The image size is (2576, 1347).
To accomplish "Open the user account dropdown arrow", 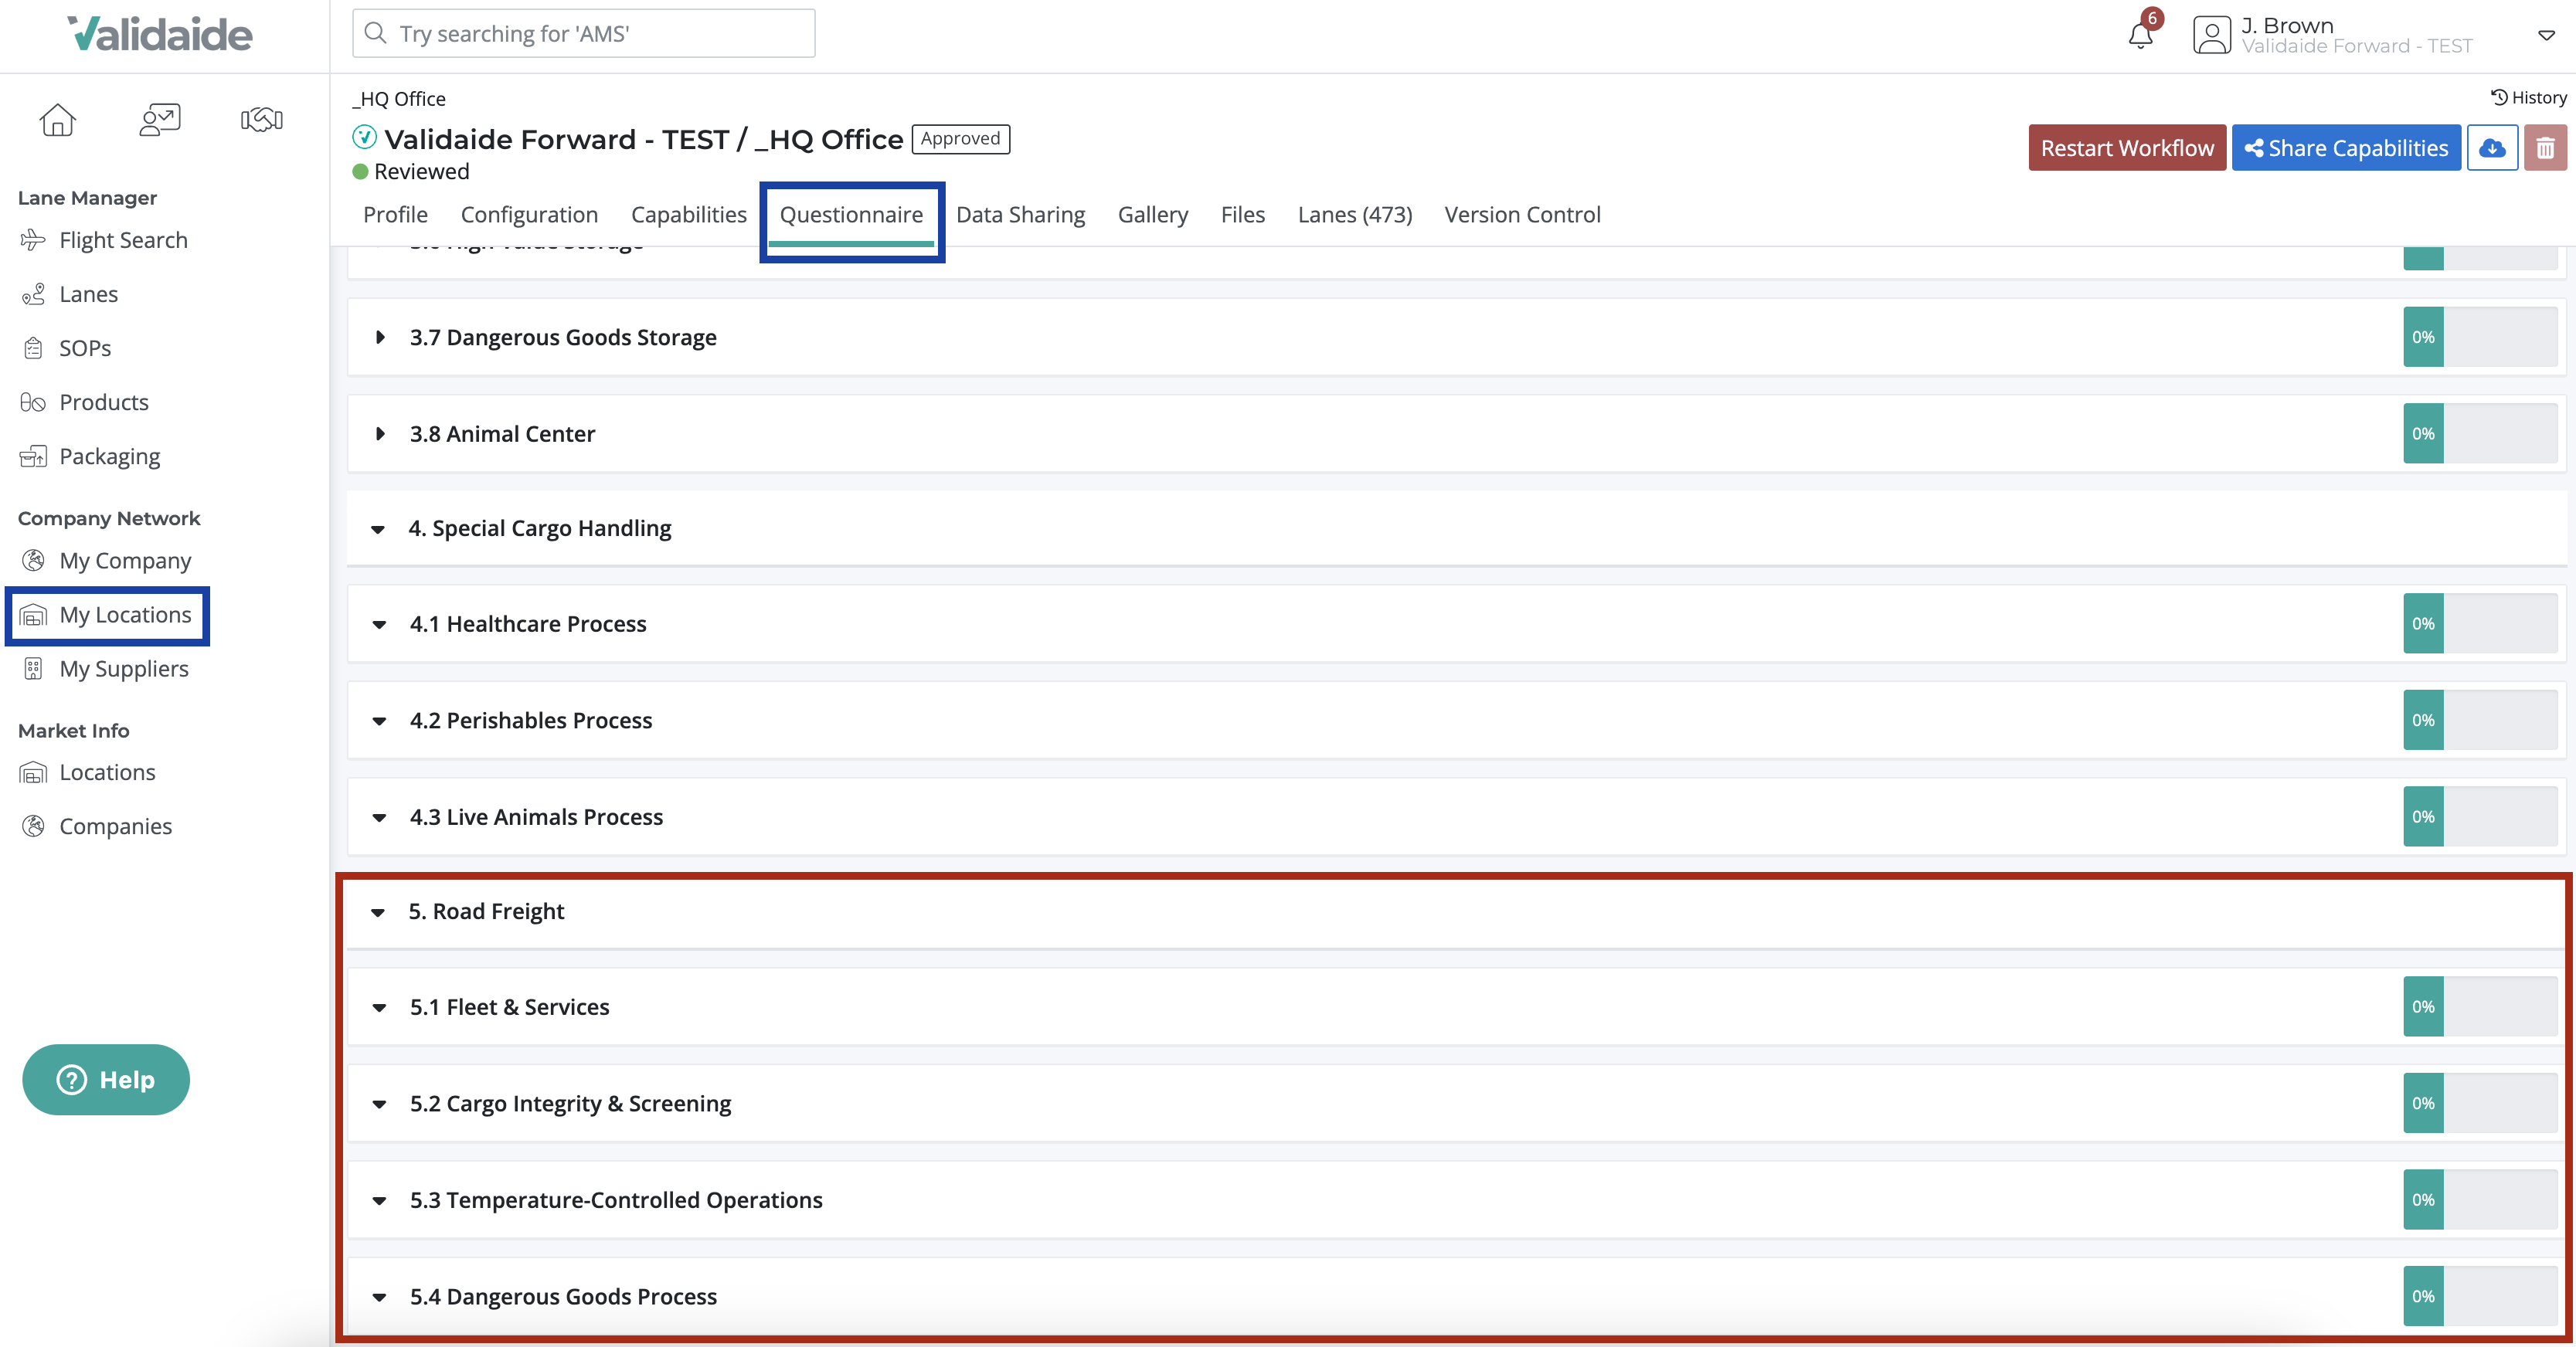I will click(x=2546, y=35).
